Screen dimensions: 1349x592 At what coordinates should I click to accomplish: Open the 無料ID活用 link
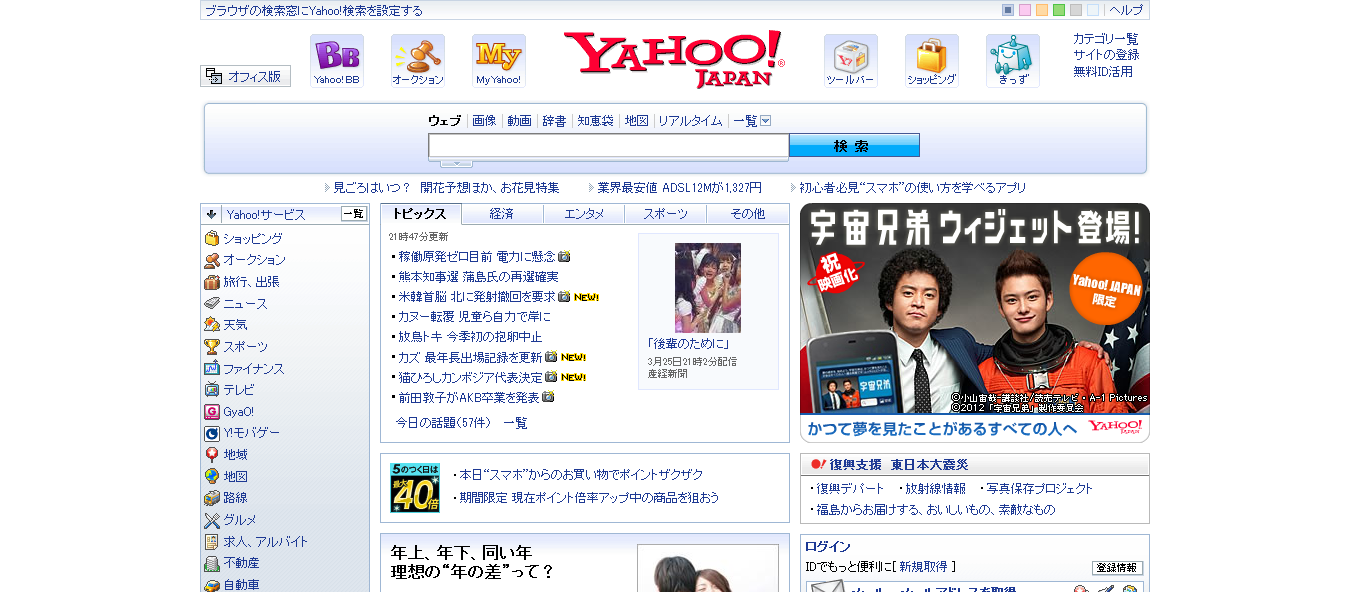1103,72
